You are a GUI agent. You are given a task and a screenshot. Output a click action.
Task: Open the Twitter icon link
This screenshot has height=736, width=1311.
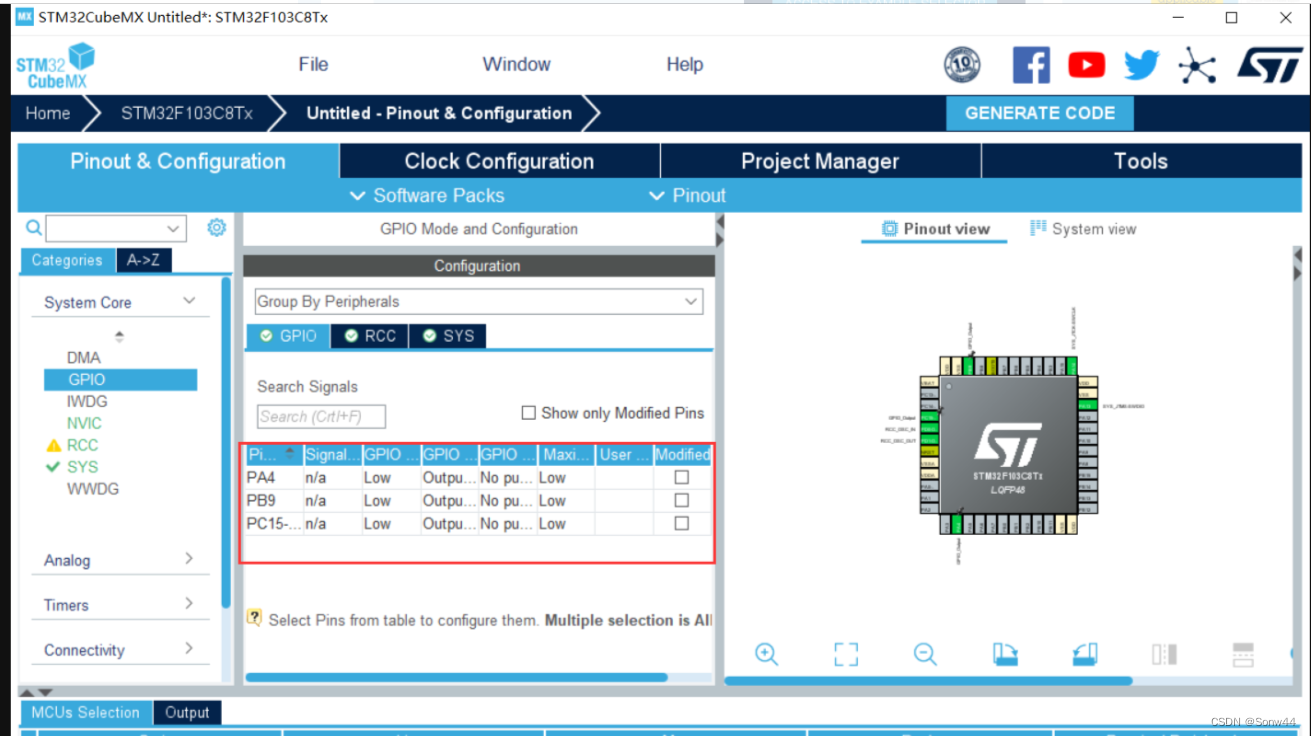1141,66
